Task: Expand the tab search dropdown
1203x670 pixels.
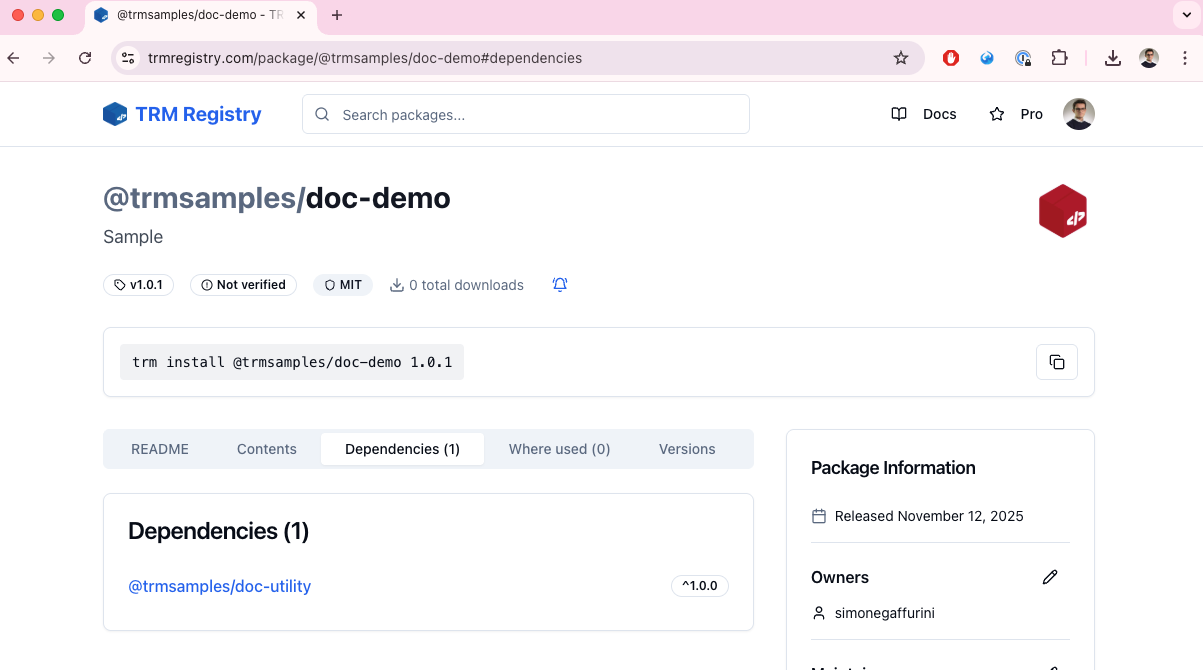Action: click(x=1185, y=15)
